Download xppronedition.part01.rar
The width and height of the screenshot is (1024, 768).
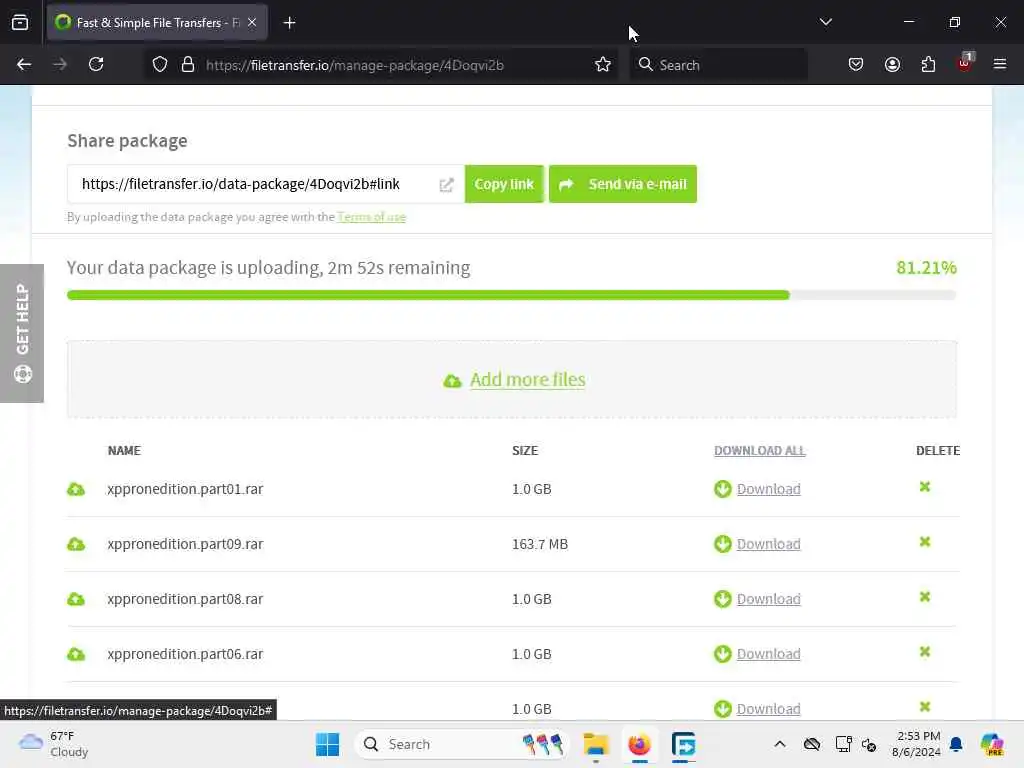click(768, 489)
